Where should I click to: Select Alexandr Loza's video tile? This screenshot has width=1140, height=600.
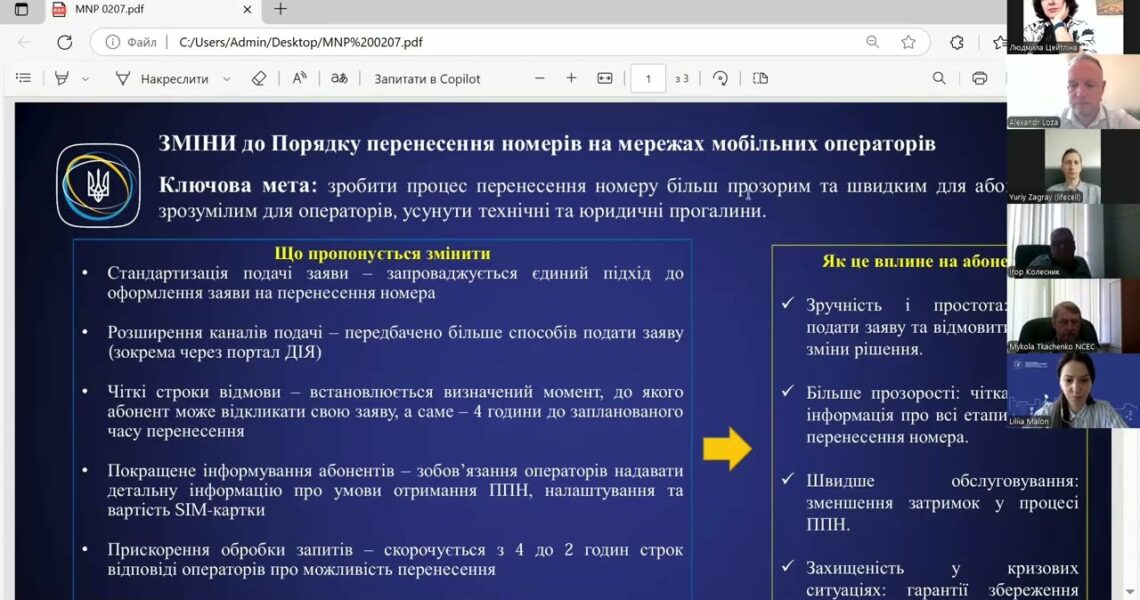point(1073,91)
